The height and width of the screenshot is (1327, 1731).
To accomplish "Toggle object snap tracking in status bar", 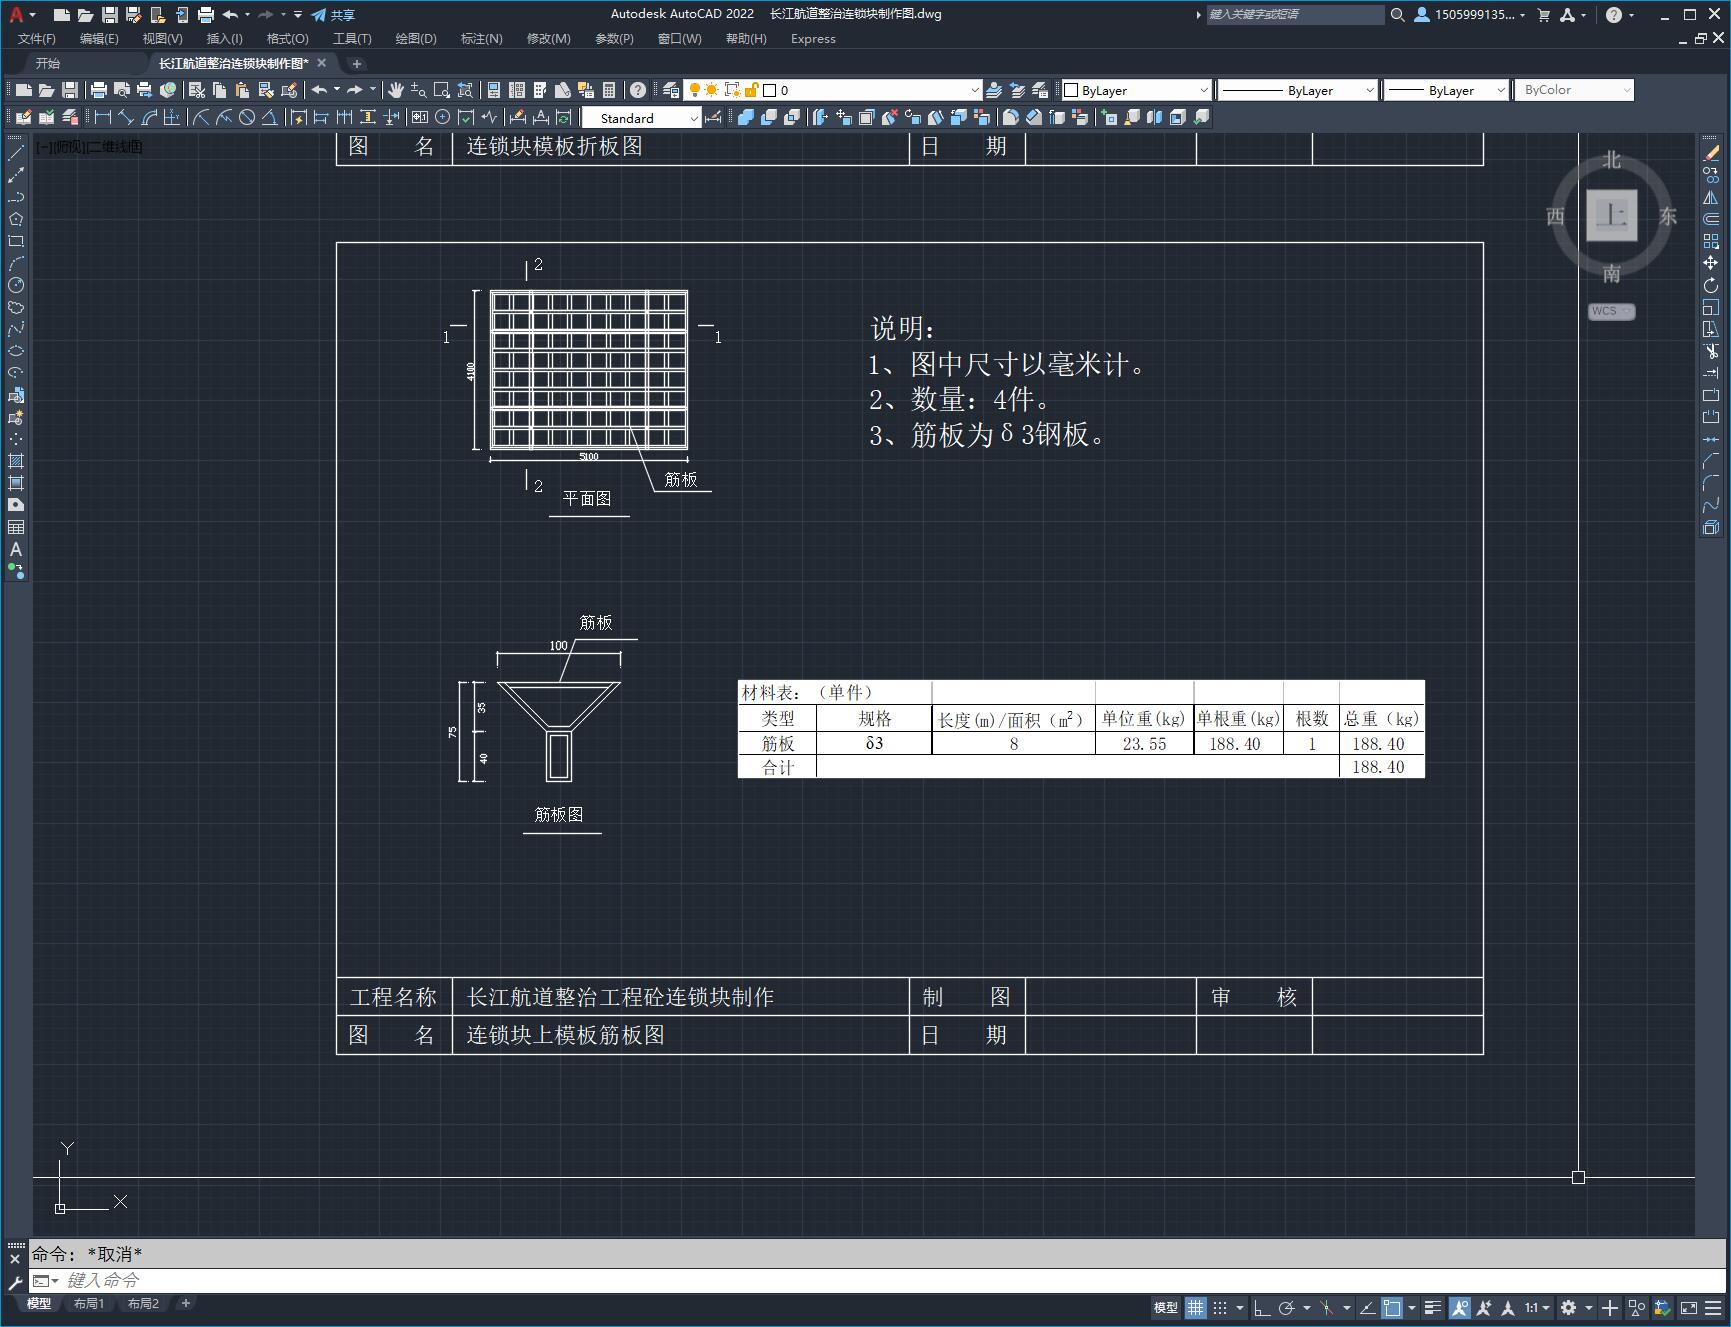I will tap(1367, 1307).
